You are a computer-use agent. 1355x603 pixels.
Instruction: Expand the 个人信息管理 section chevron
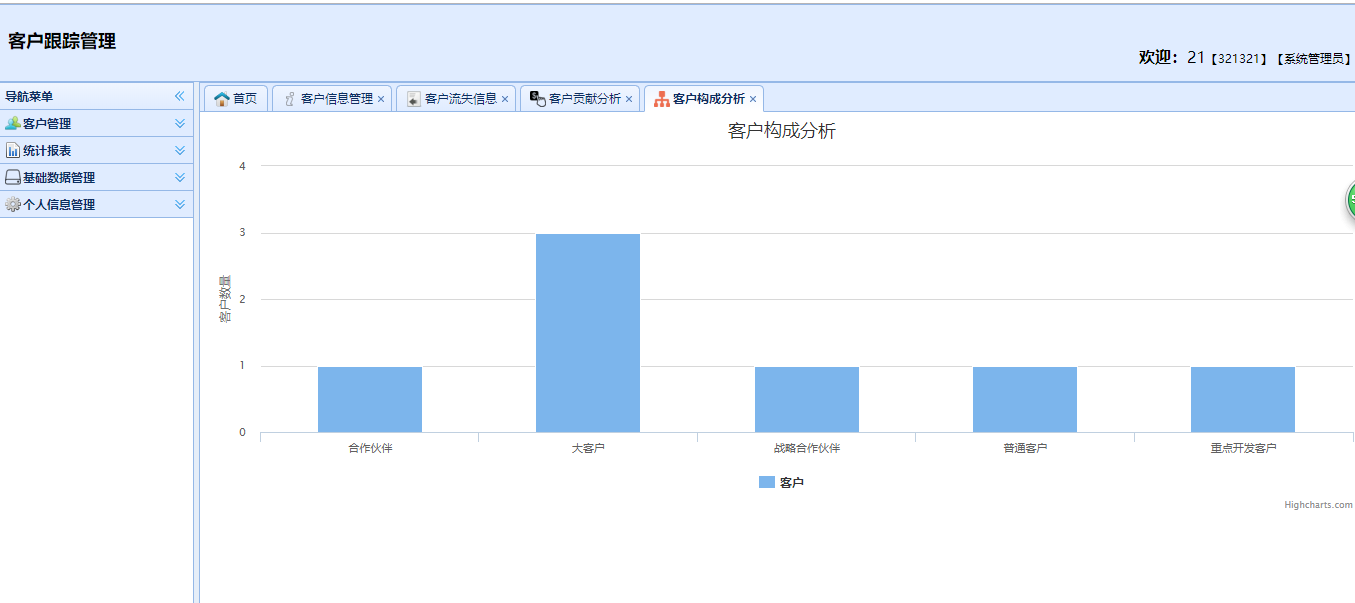pyautogui.click(x=180, y=205)
